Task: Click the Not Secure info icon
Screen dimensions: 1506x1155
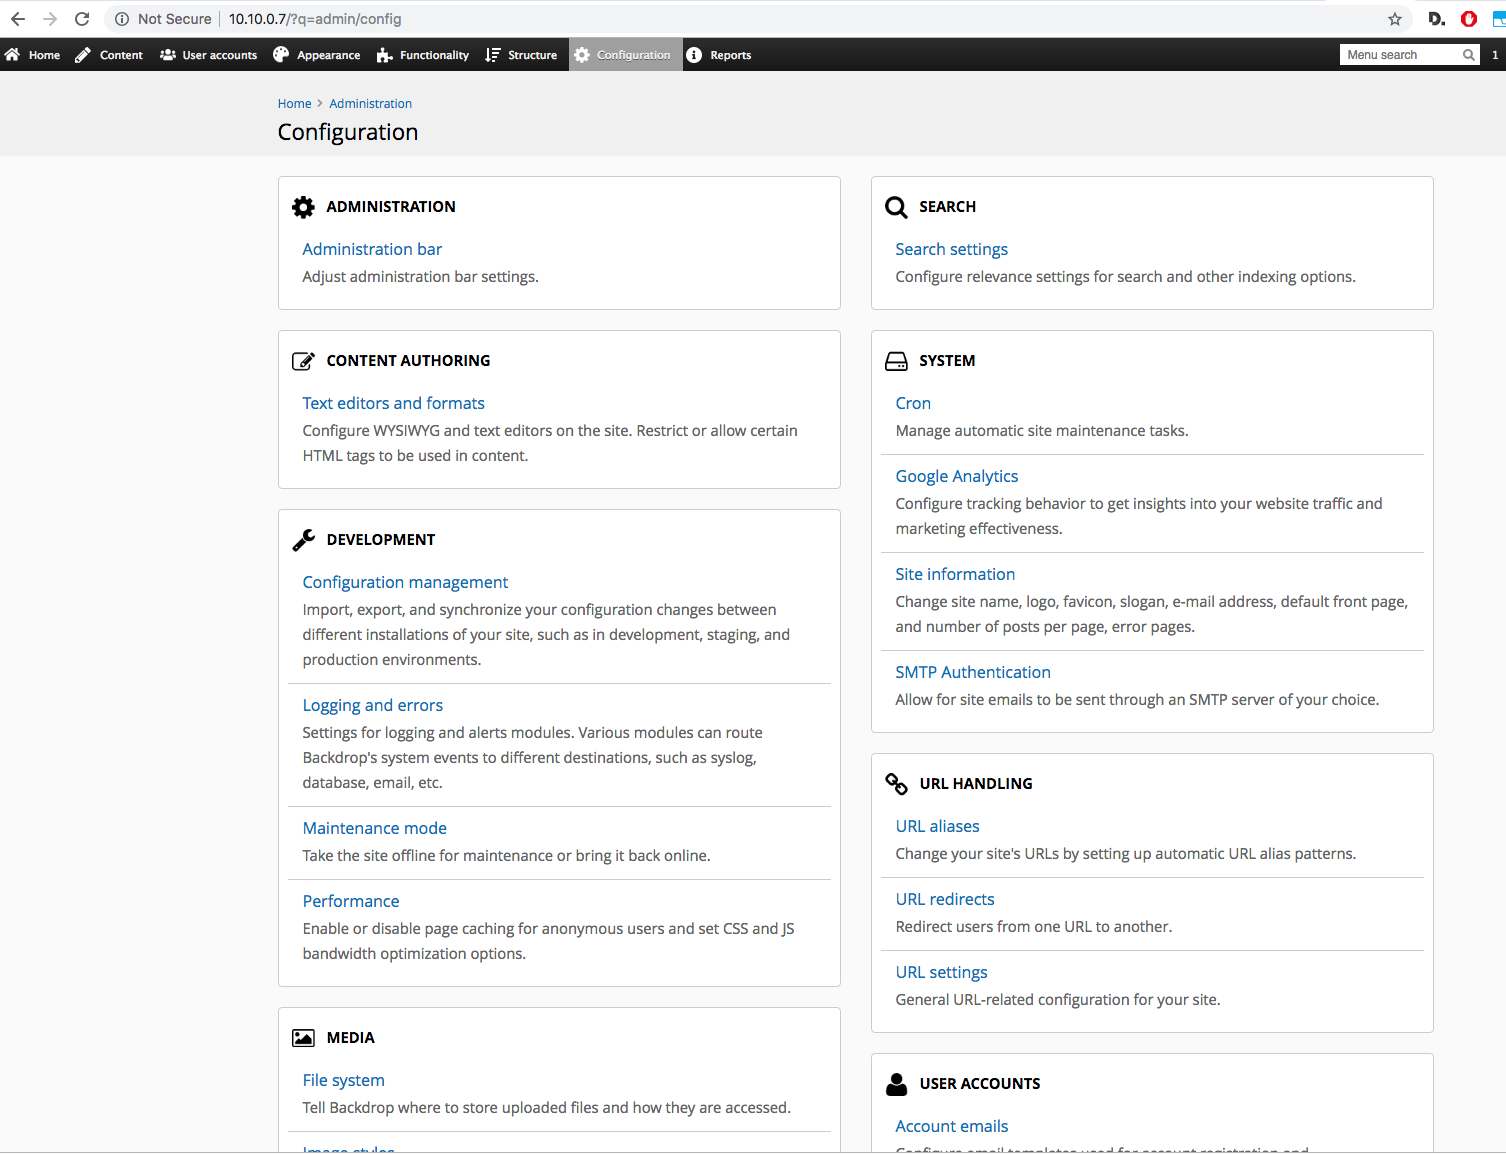Action: [122, 19]
